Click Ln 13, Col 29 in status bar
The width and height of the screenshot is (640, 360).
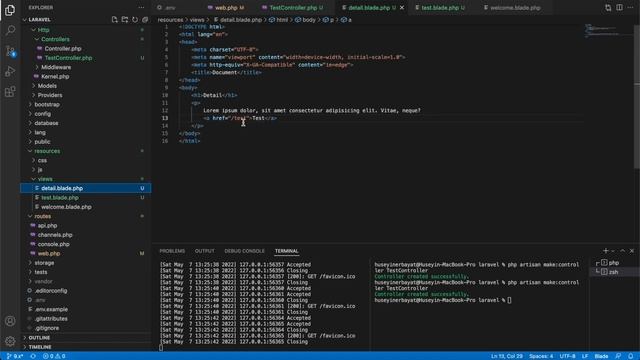pos(507,356)
